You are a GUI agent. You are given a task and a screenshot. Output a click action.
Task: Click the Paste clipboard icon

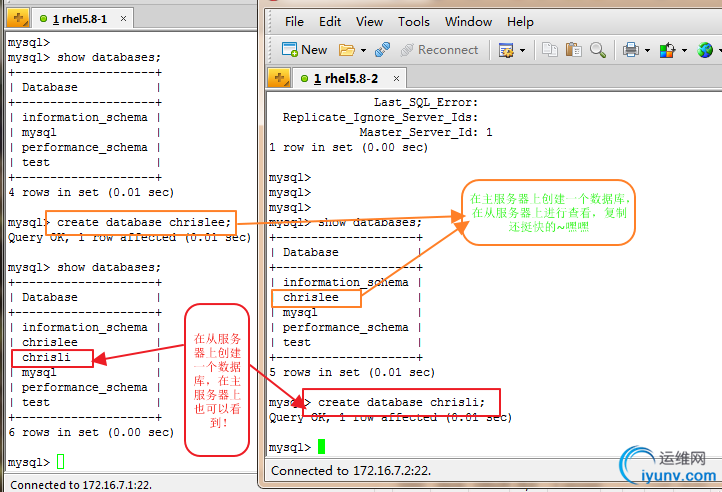click(574, 50)
